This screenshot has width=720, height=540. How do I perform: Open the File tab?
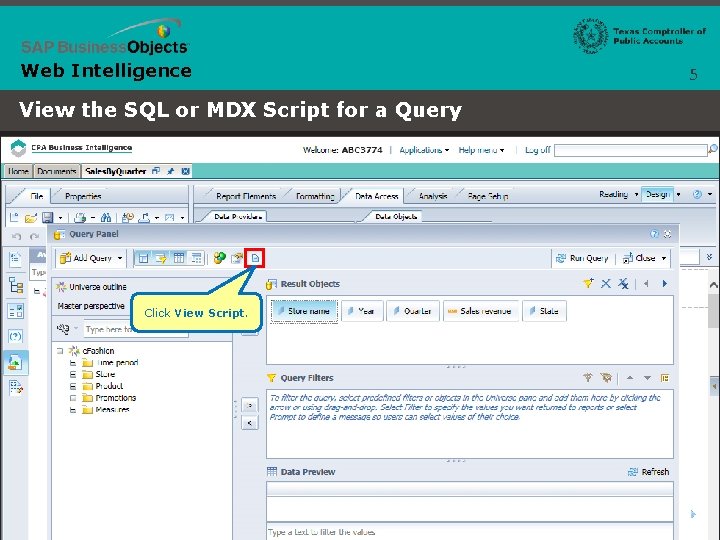pyautogui.click(x=37, y=196)
